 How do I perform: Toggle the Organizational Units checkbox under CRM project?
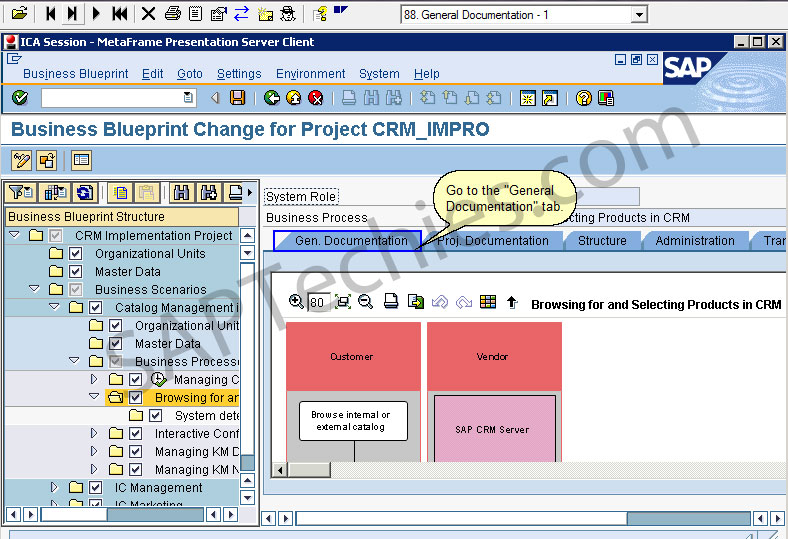click(75, 254)
